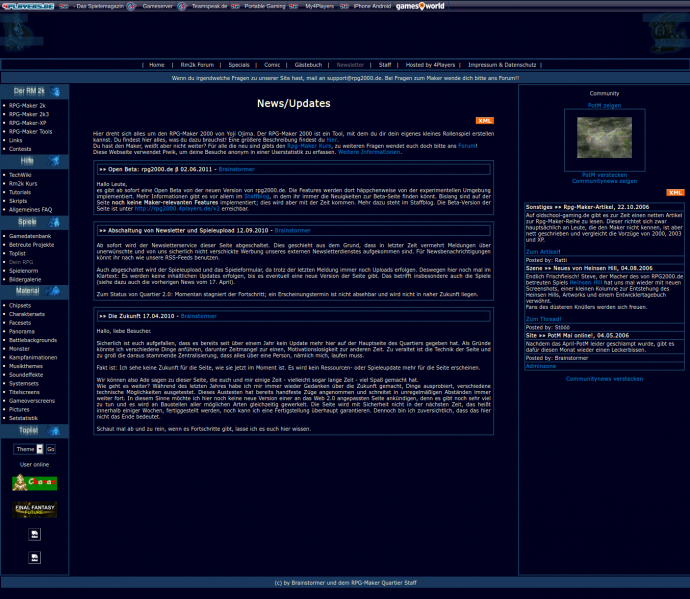Open RPG-Maker 2k3 sidebar link
The width and height of the screenshot is (690, 599).
29,114
